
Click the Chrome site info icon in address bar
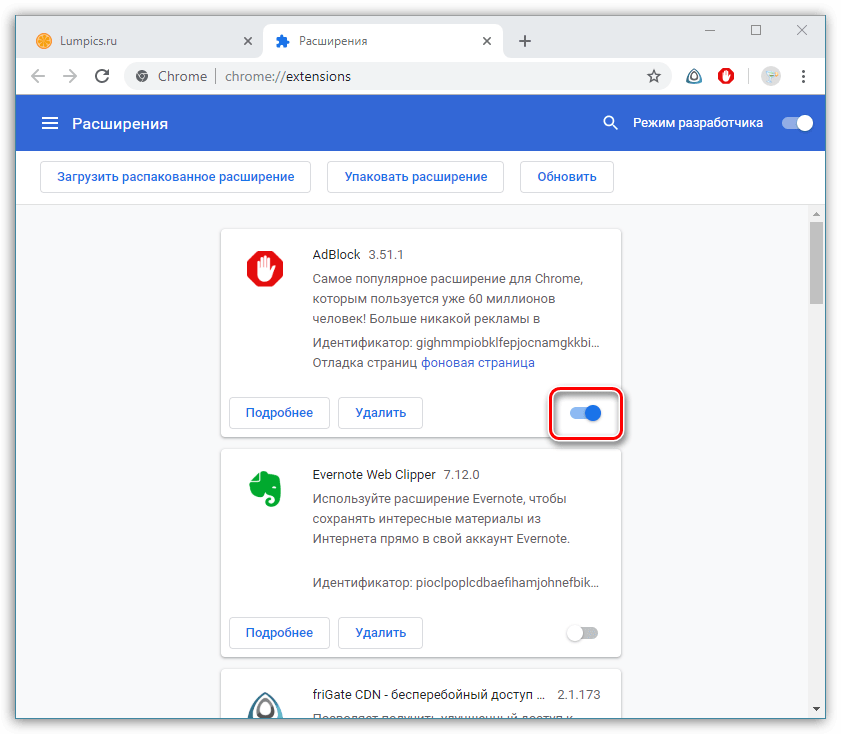pos(142,76)
